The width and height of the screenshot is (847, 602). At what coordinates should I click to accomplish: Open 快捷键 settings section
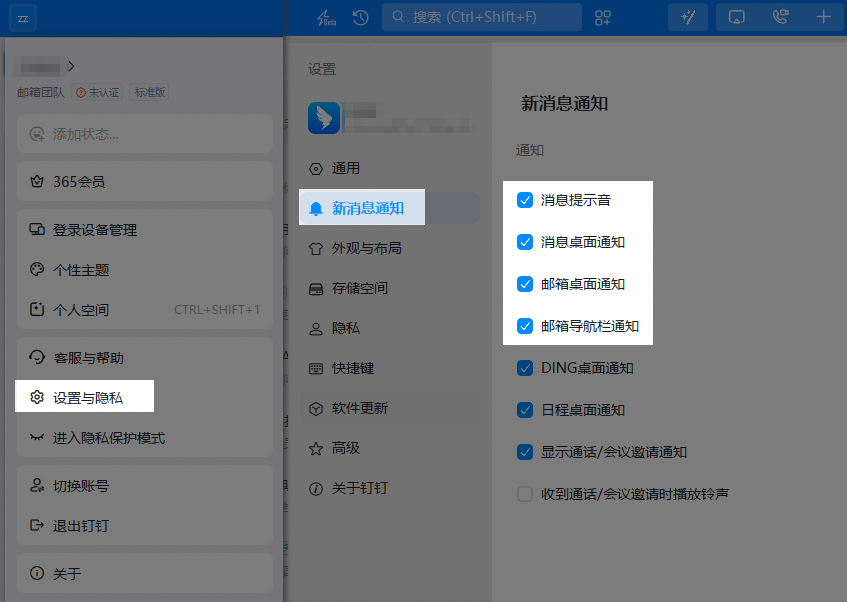pyautogui.click(x=352, y=368)
